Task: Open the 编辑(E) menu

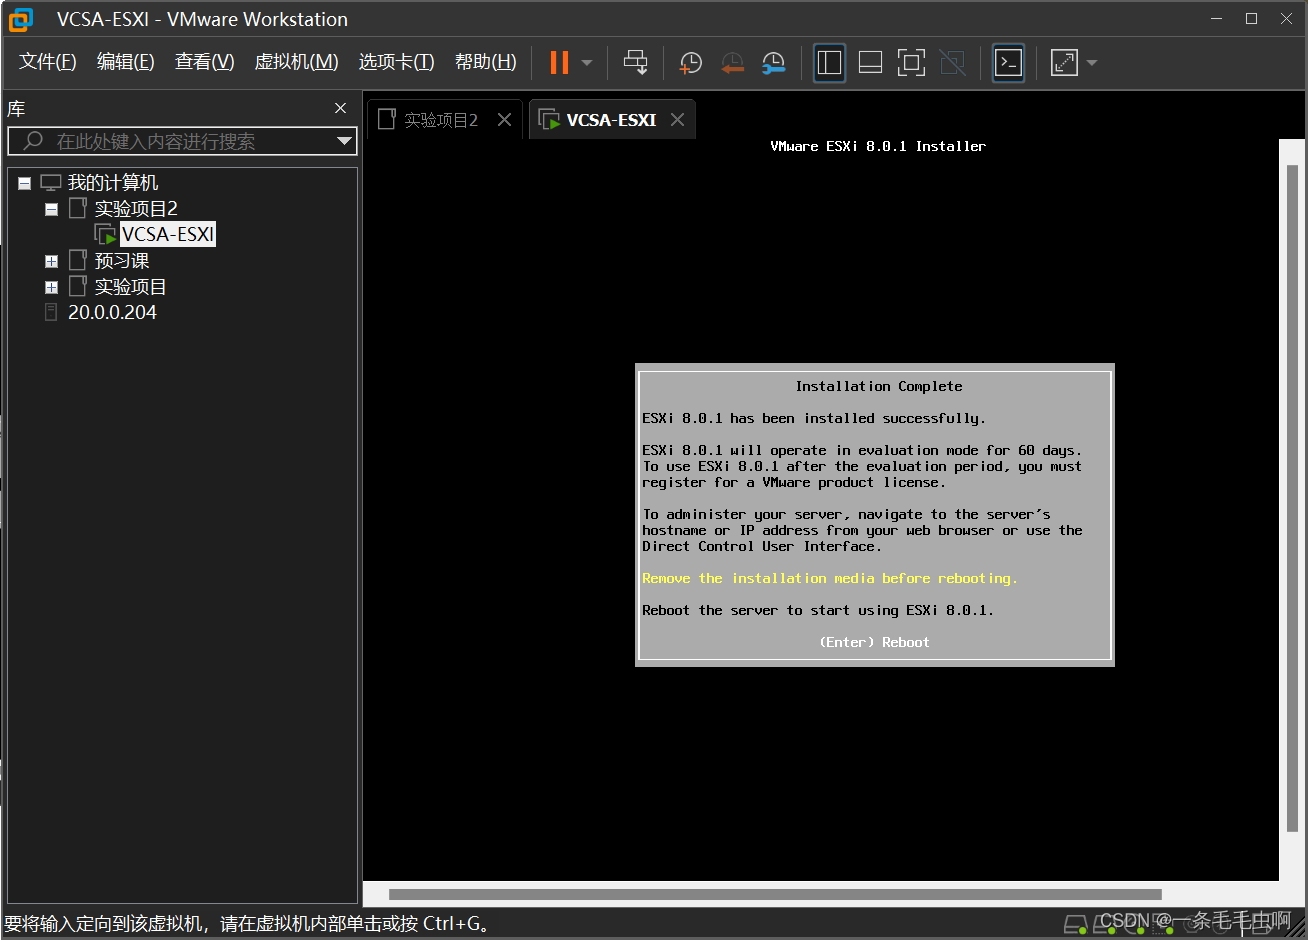Action: point(125,62)
